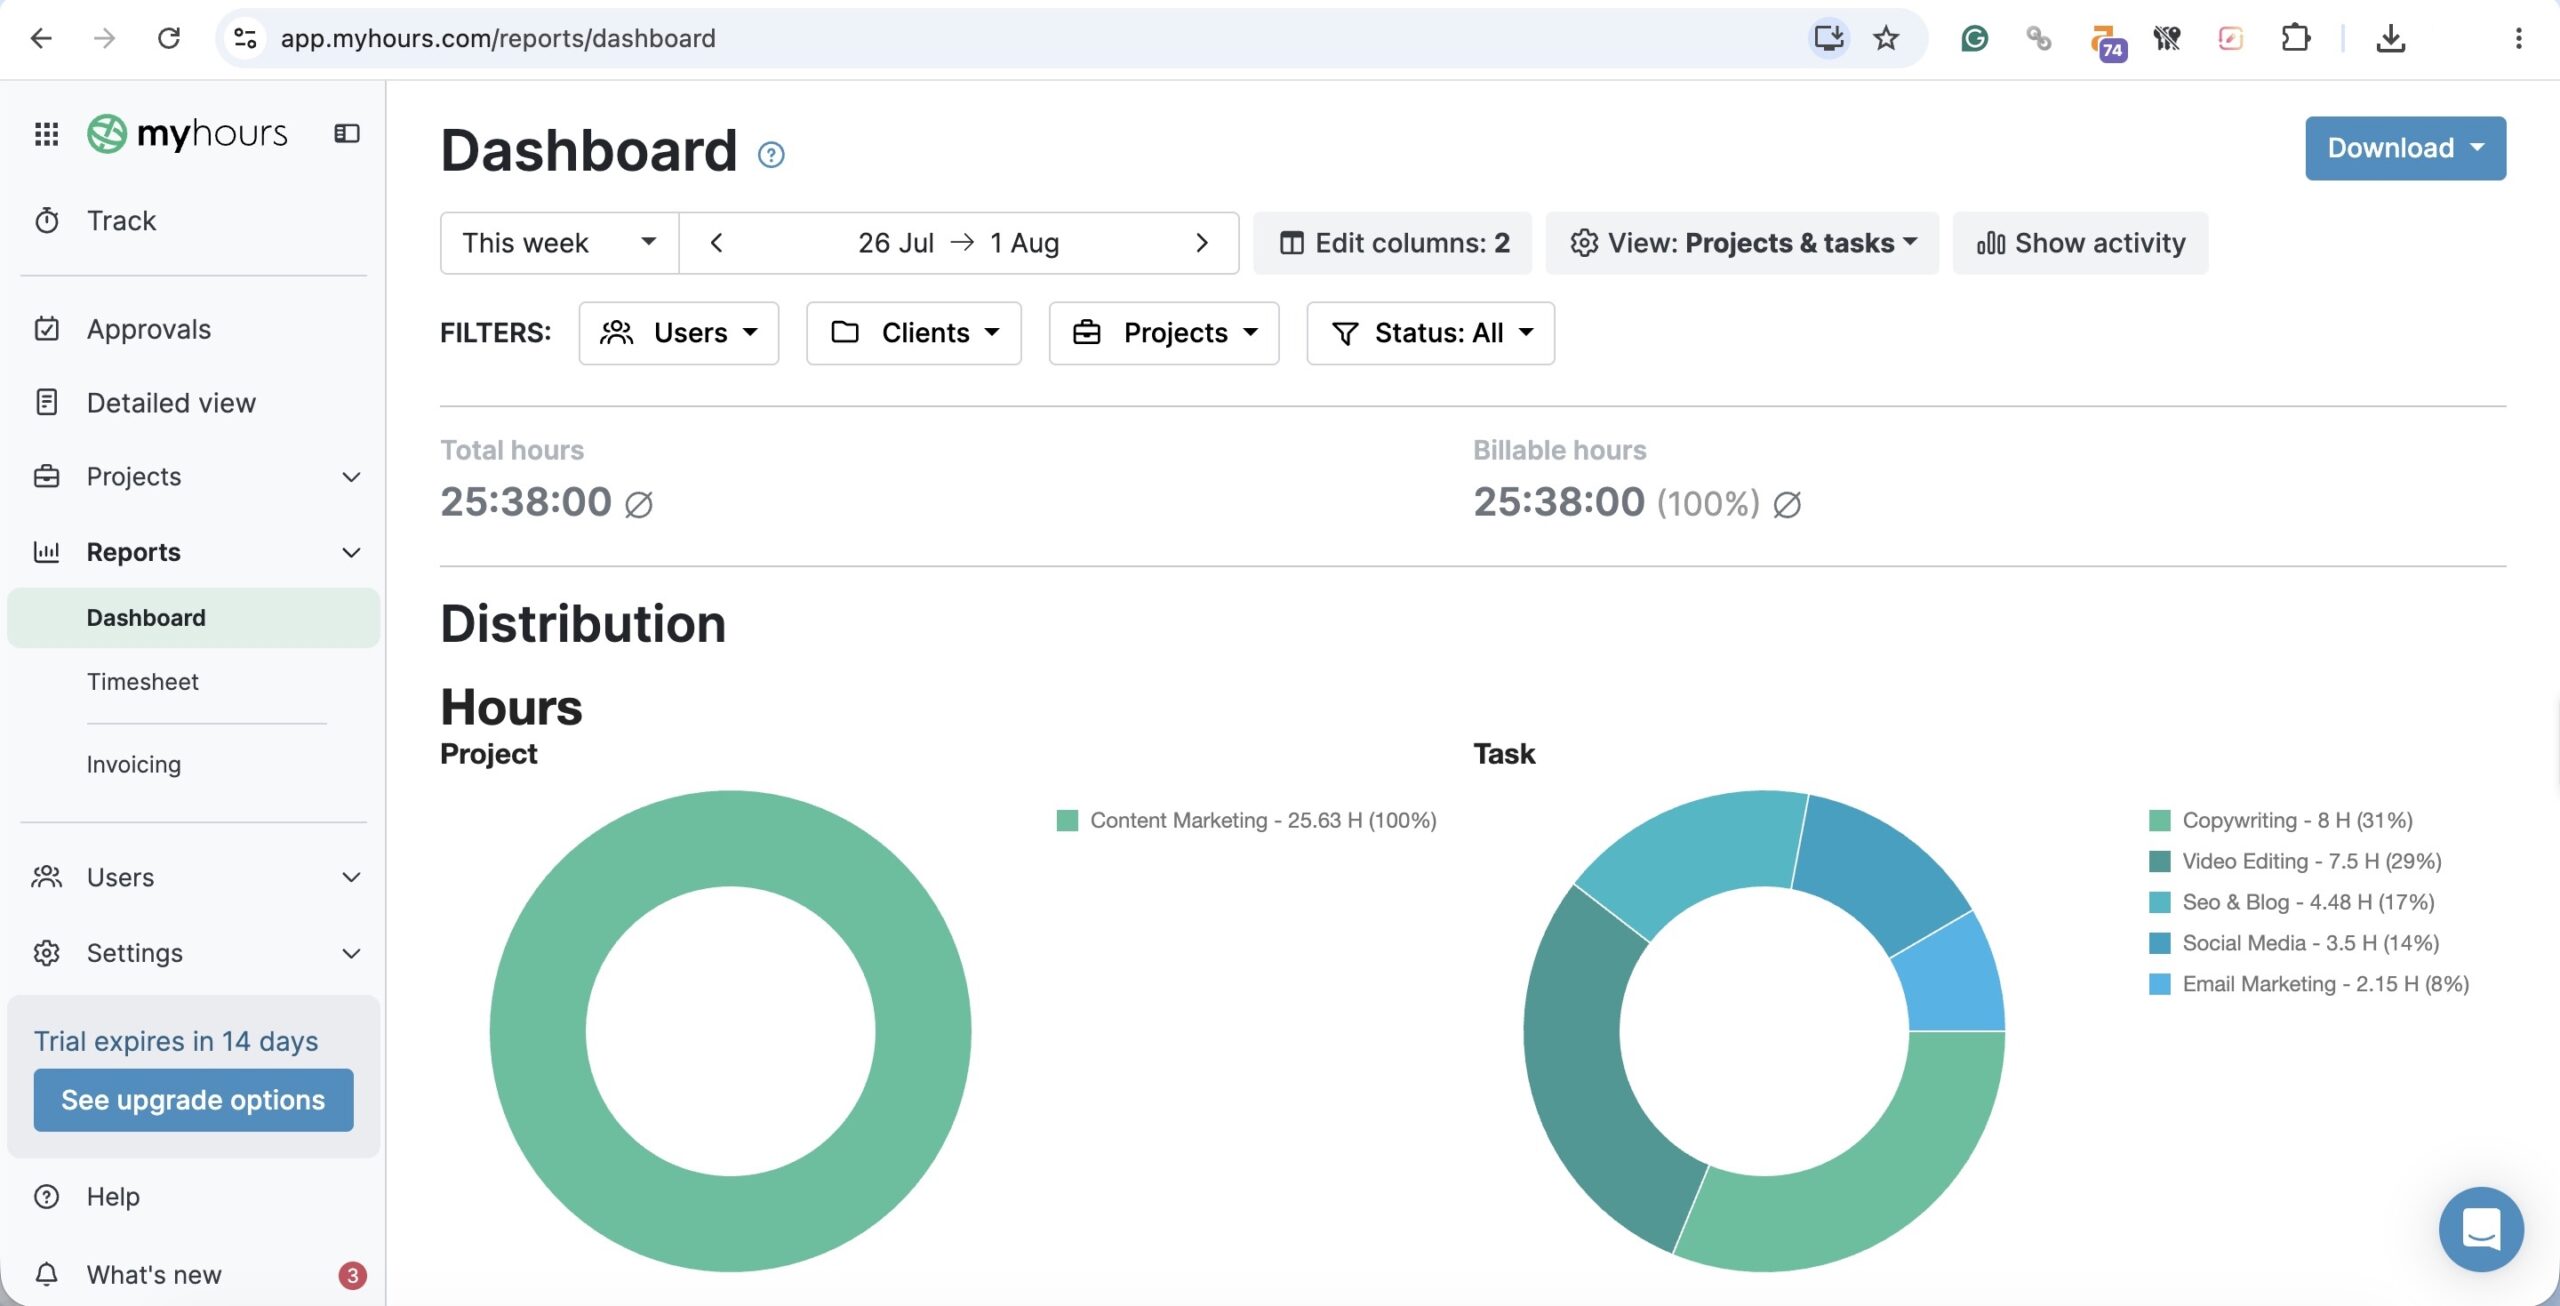Open the apps grid icon
The width and height of the screenshot is (2560, 1306).
point(46,133)
